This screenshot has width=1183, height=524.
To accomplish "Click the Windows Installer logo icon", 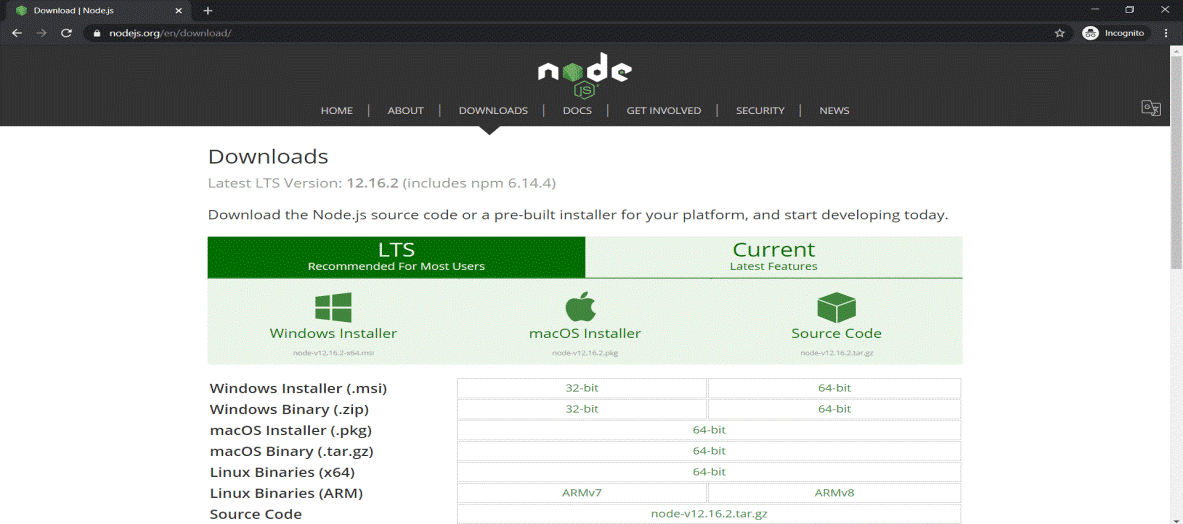I will pyautogui.click(x=333, y=307).
